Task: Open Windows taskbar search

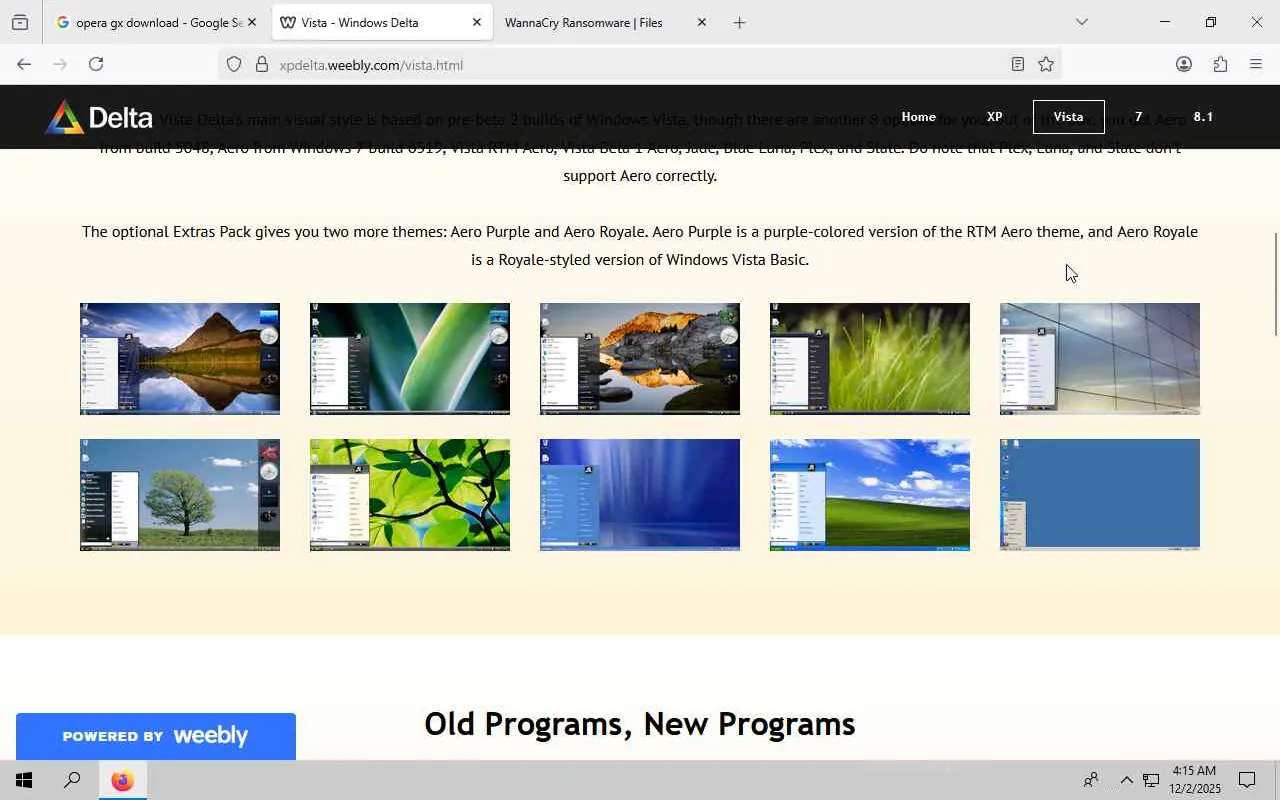Action: click(x=72, y=780)
